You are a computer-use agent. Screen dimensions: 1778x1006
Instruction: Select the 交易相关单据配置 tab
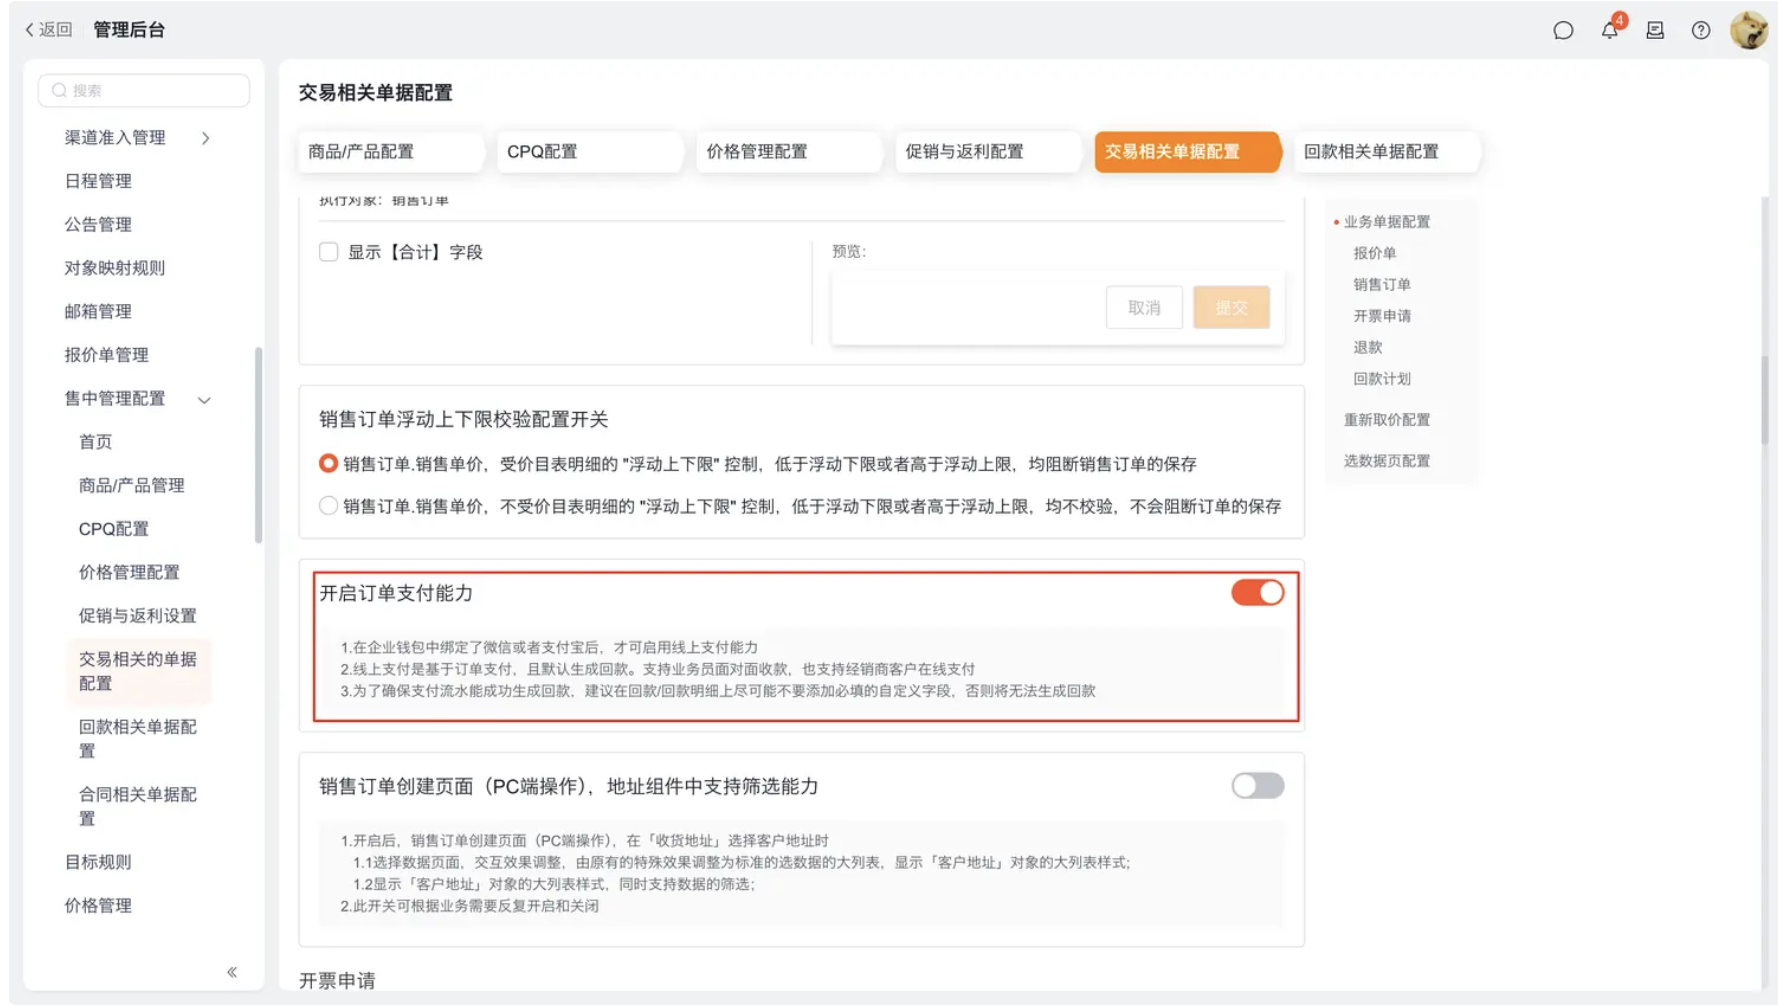tap(1187, 152)
